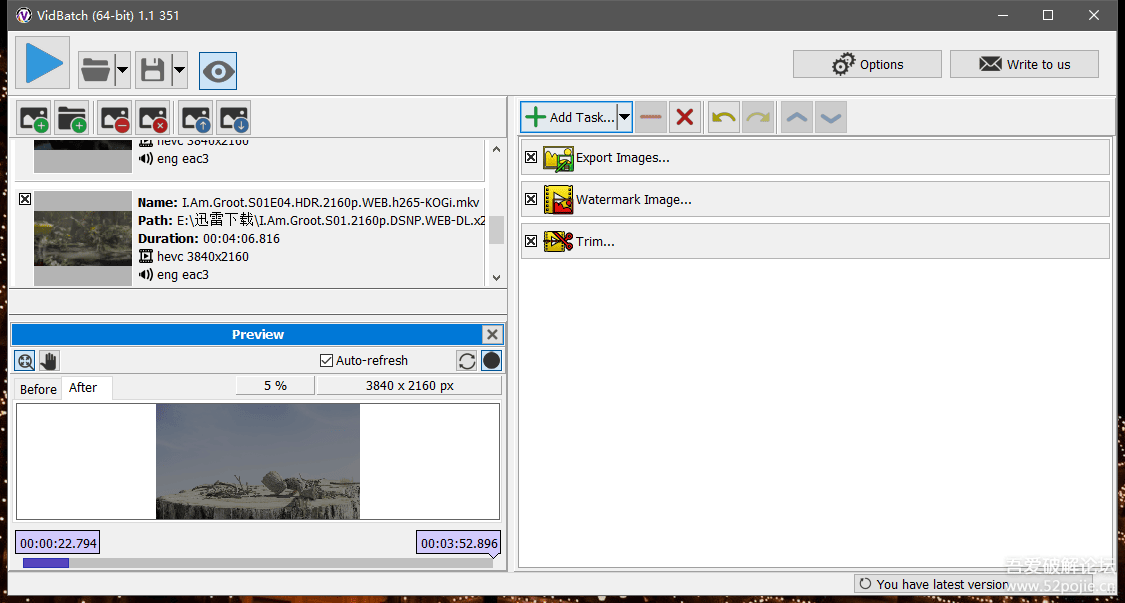Open the dropdown arrow beside the open folder button
Screen dimensions: 1125x603
point(122,70)
